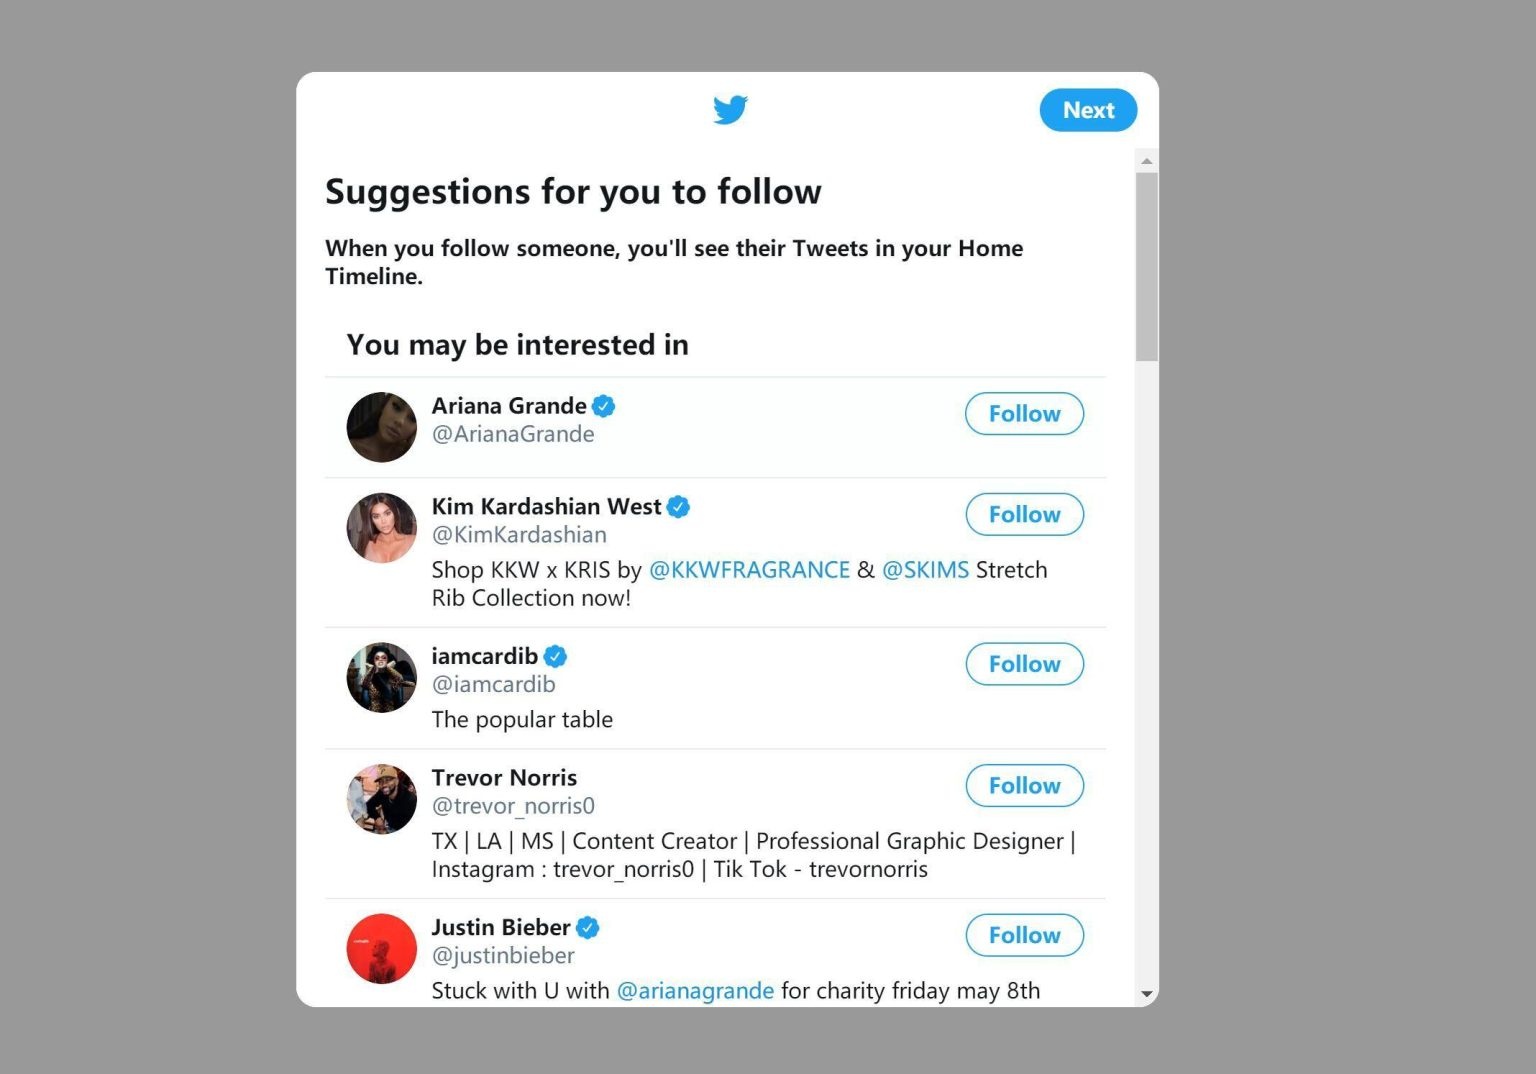Follow Trevor Norris
Image resolution: width=1536 pixels, height=1074 pixels.
pos(1023,785)
